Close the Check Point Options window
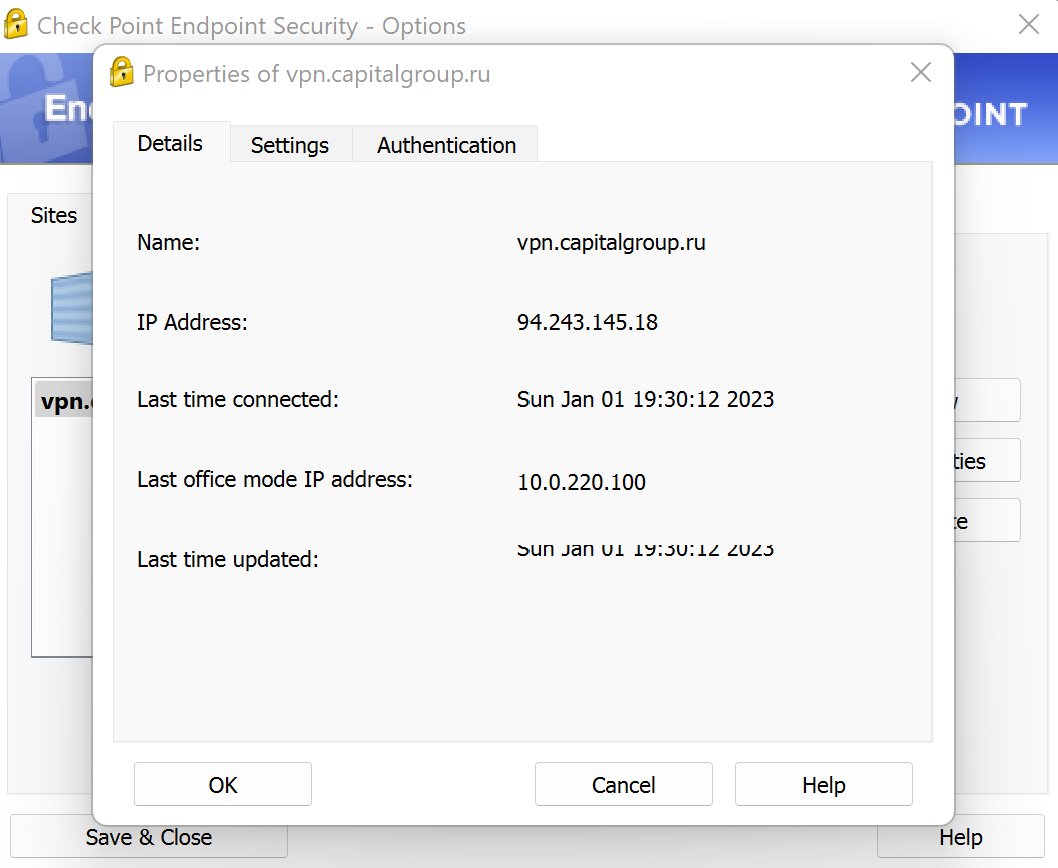Image resolution: width=1058 pixels, height=868 pixels. [1028, 24]
